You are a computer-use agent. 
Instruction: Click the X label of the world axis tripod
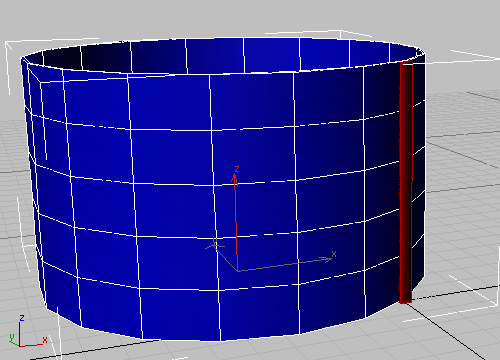pyautogui.click(x=45, y=340)
